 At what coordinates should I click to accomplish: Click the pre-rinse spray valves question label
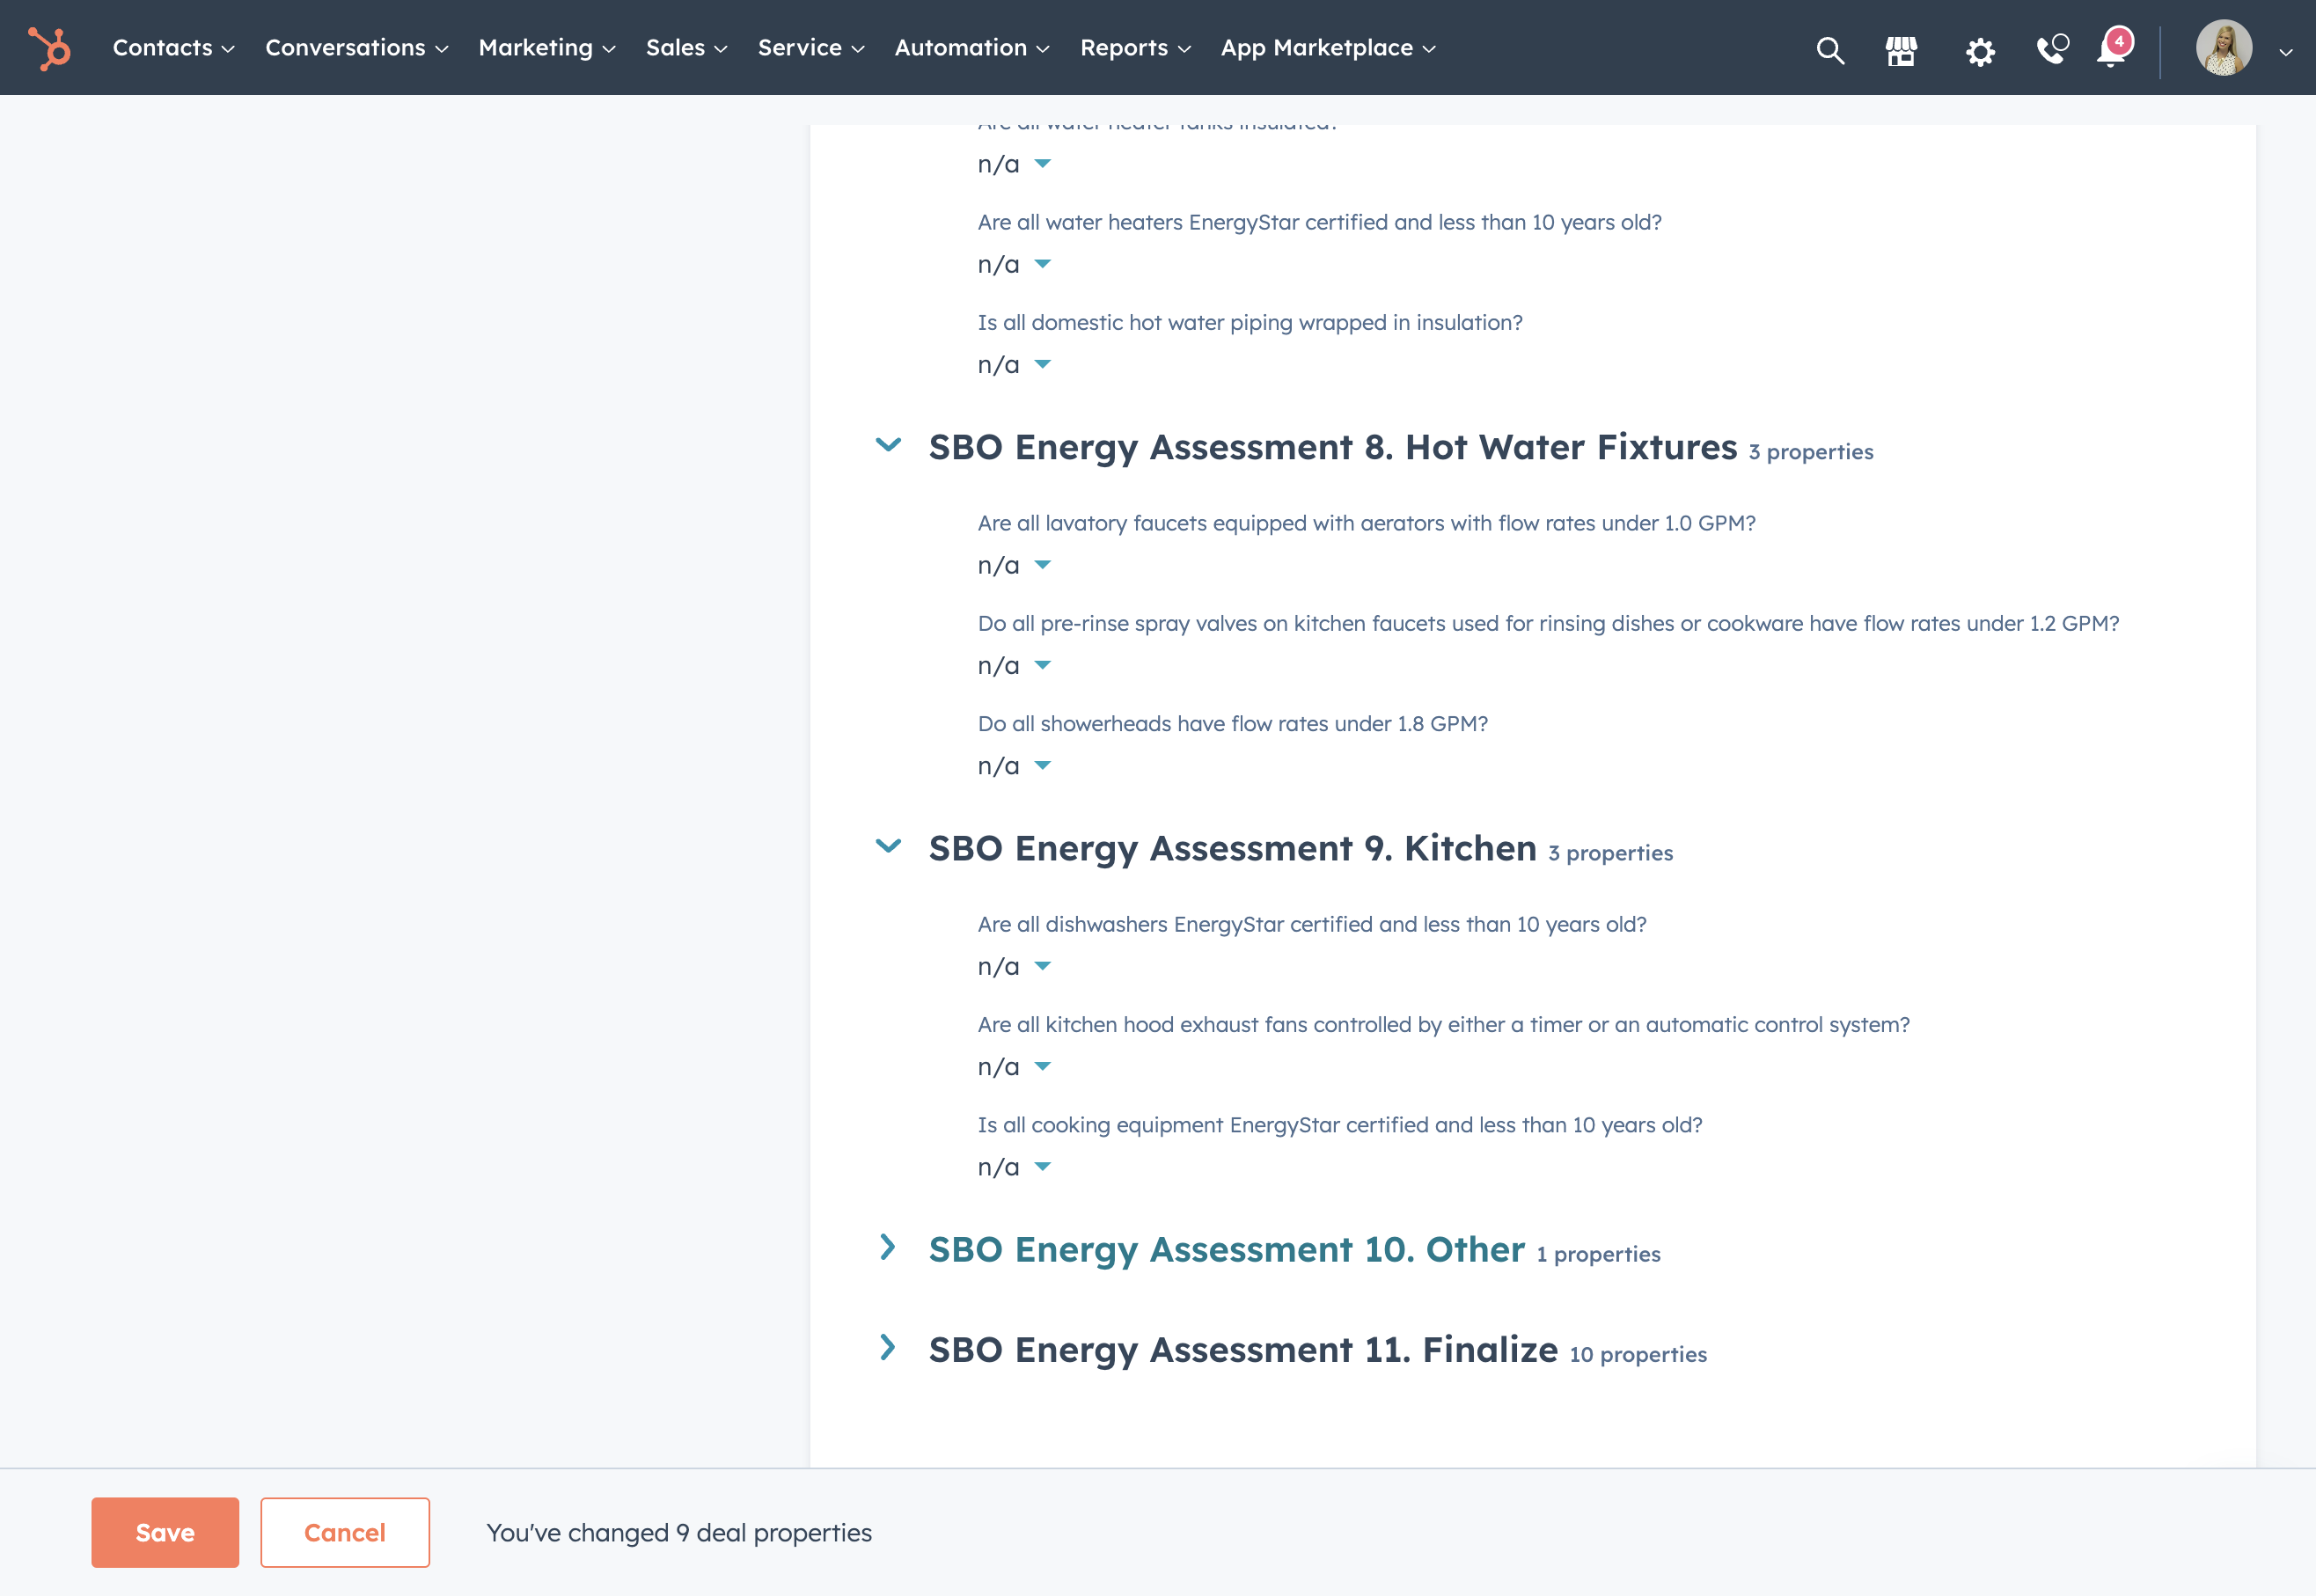coord(1548,624)
